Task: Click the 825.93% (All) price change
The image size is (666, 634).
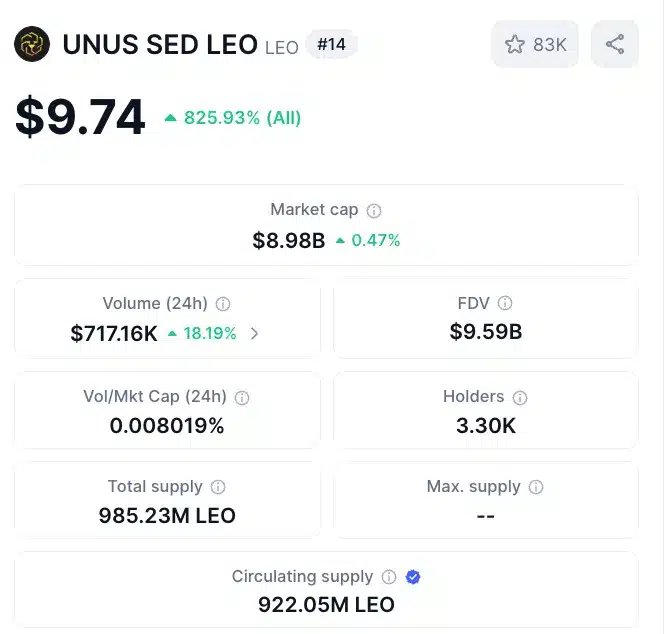Action: (x=233, y=118)
